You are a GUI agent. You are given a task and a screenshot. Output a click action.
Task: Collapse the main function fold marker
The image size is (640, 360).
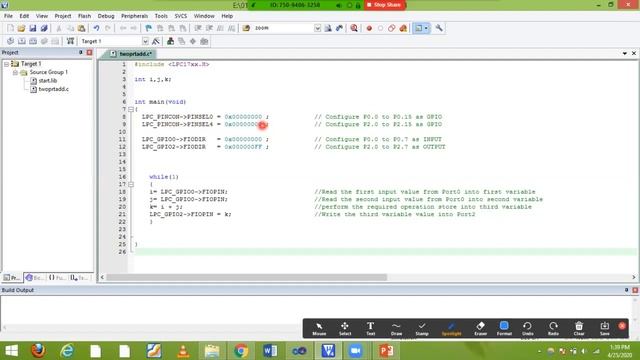[131, 109]
